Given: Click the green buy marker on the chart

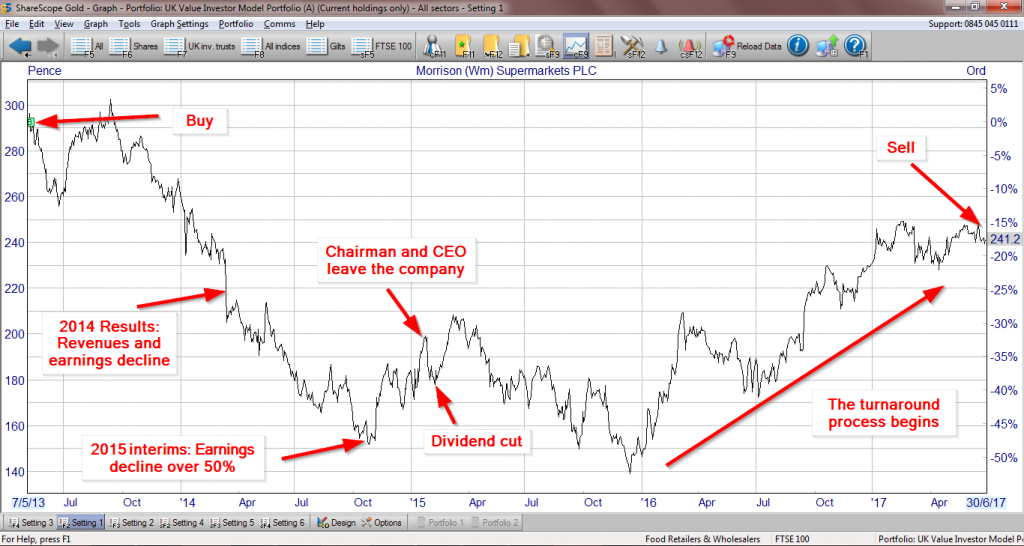Looking at the screenshot, I should click(31, 121).
